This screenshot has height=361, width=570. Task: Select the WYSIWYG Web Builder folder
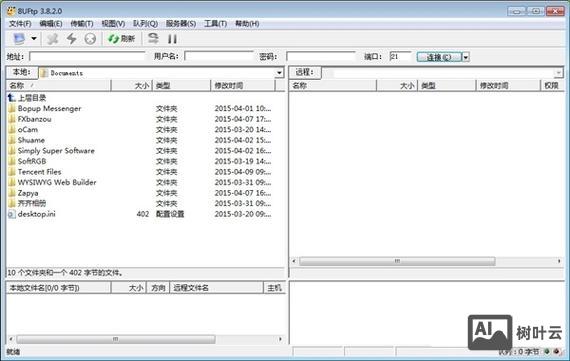point(57,182)
